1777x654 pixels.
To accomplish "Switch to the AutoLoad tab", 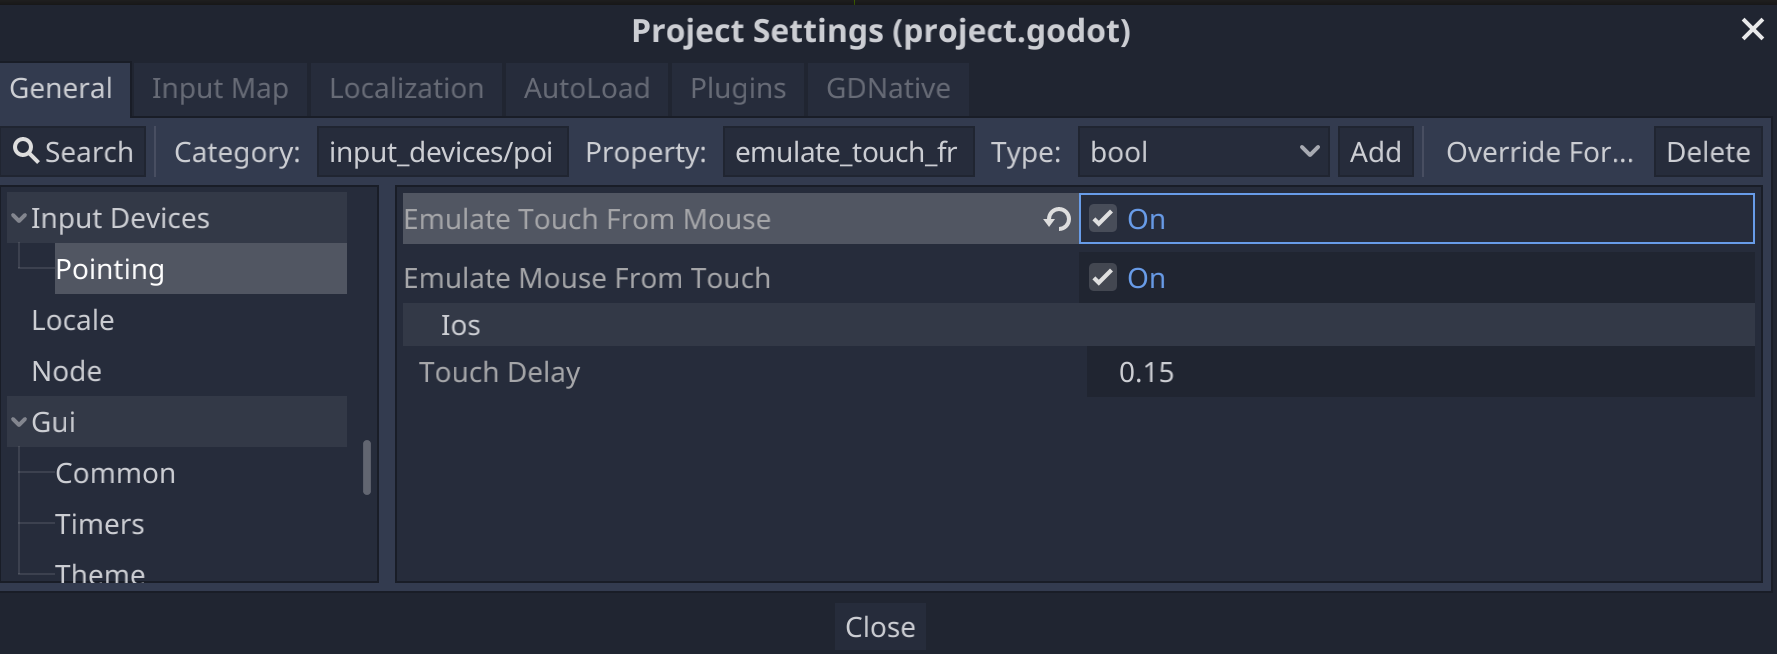I will tap(586, 88).
